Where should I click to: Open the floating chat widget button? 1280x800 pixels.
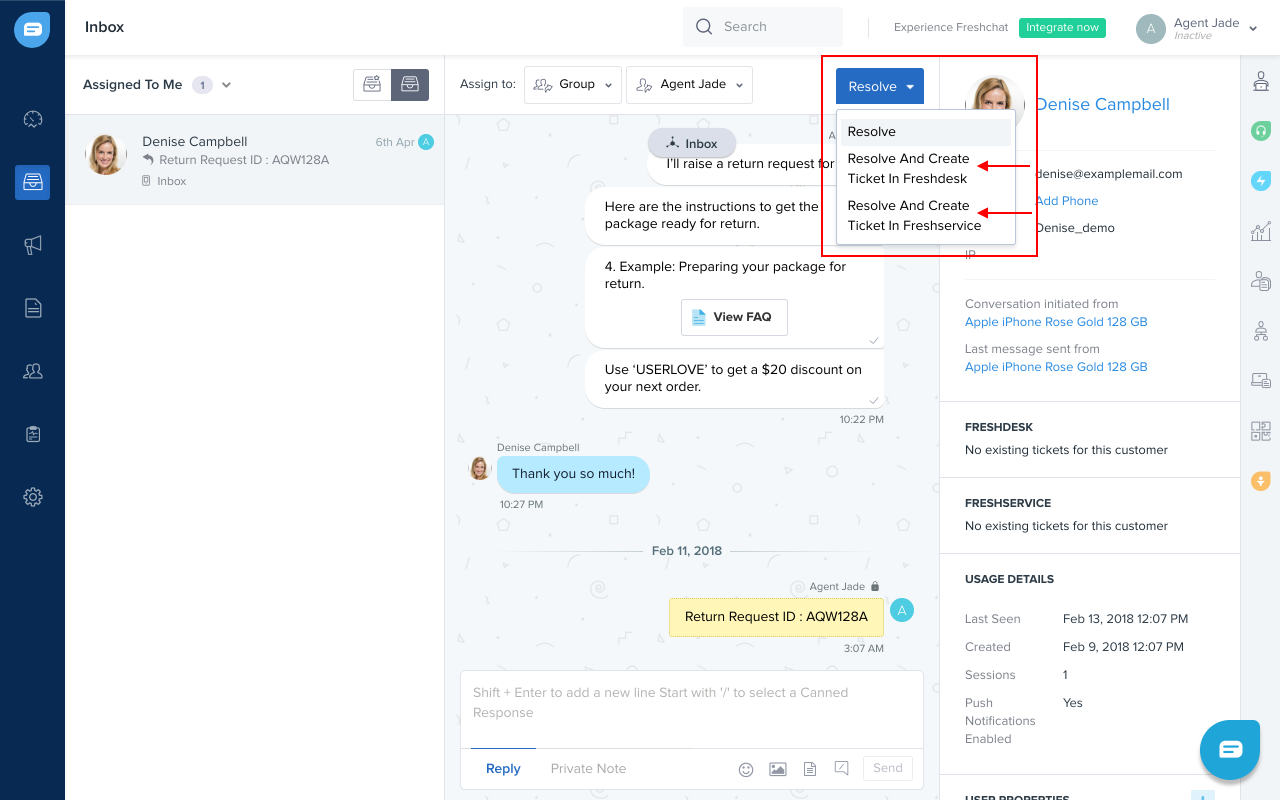click(x=1230, y=749)
